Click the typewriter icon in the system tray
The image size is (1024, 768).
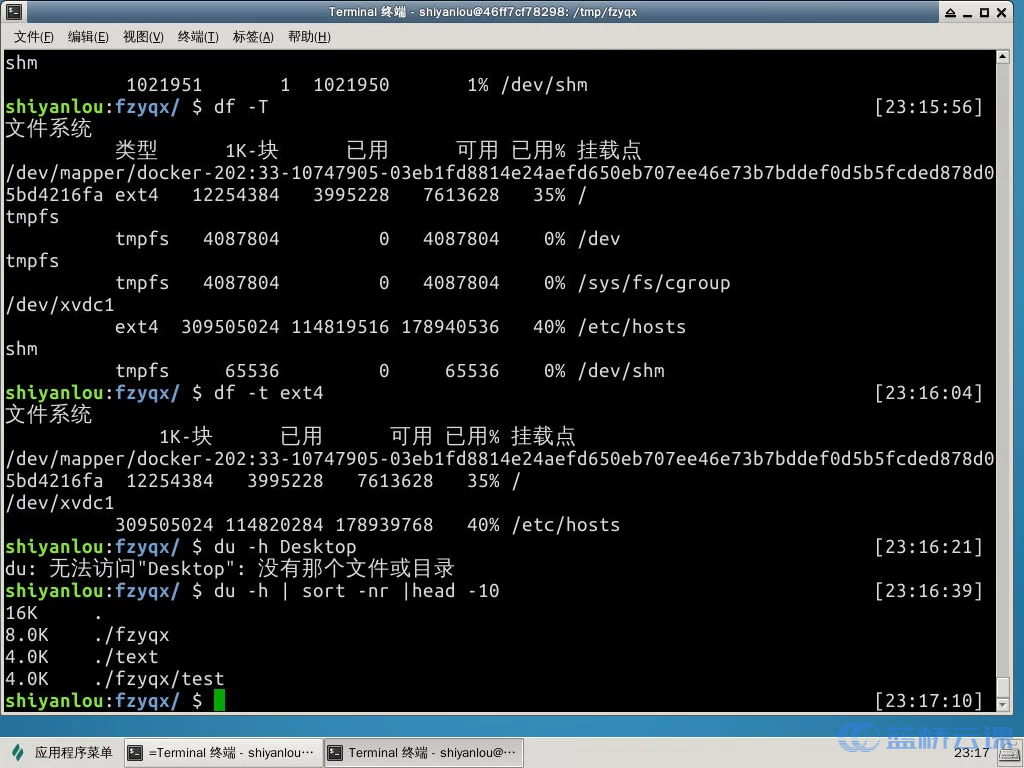click(x=1009, y=754)
